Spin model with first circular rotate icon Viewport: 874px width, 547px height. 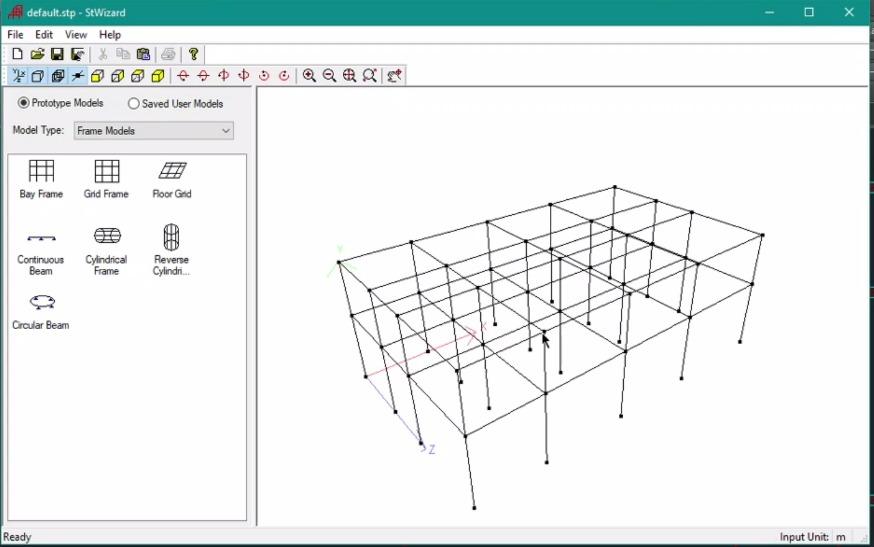(x=264, y=76)
